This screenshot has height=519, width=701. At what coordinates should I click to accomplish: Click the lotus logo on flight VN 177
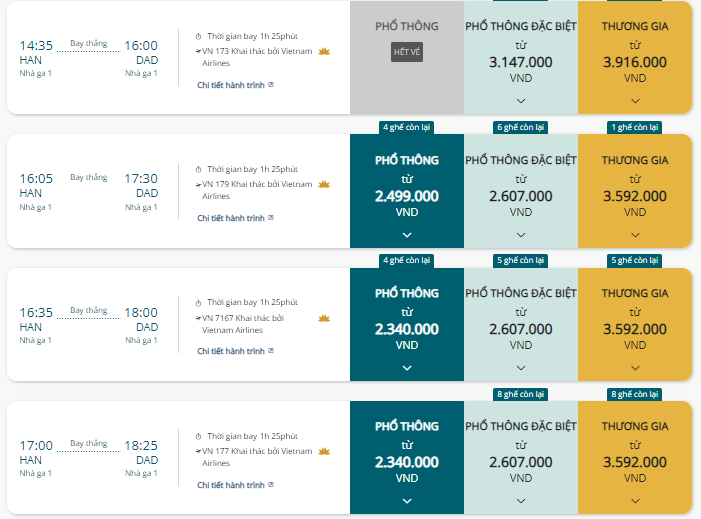(x=324, y=451)
